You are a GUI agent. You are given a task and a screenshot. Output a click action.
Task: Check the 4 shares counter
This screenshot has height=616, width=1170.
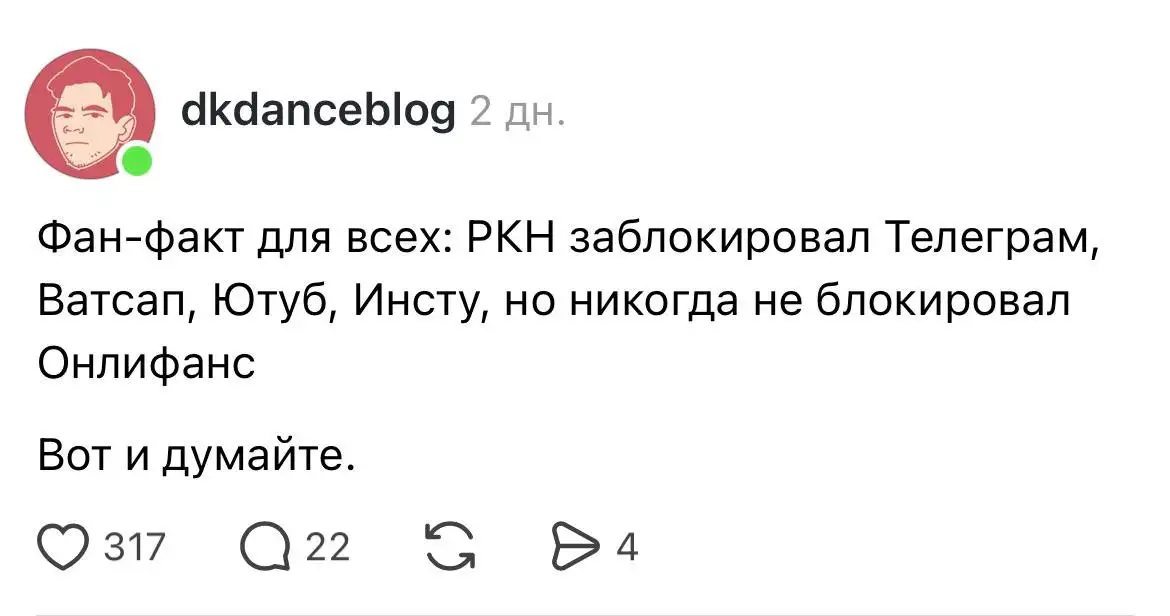625,546
